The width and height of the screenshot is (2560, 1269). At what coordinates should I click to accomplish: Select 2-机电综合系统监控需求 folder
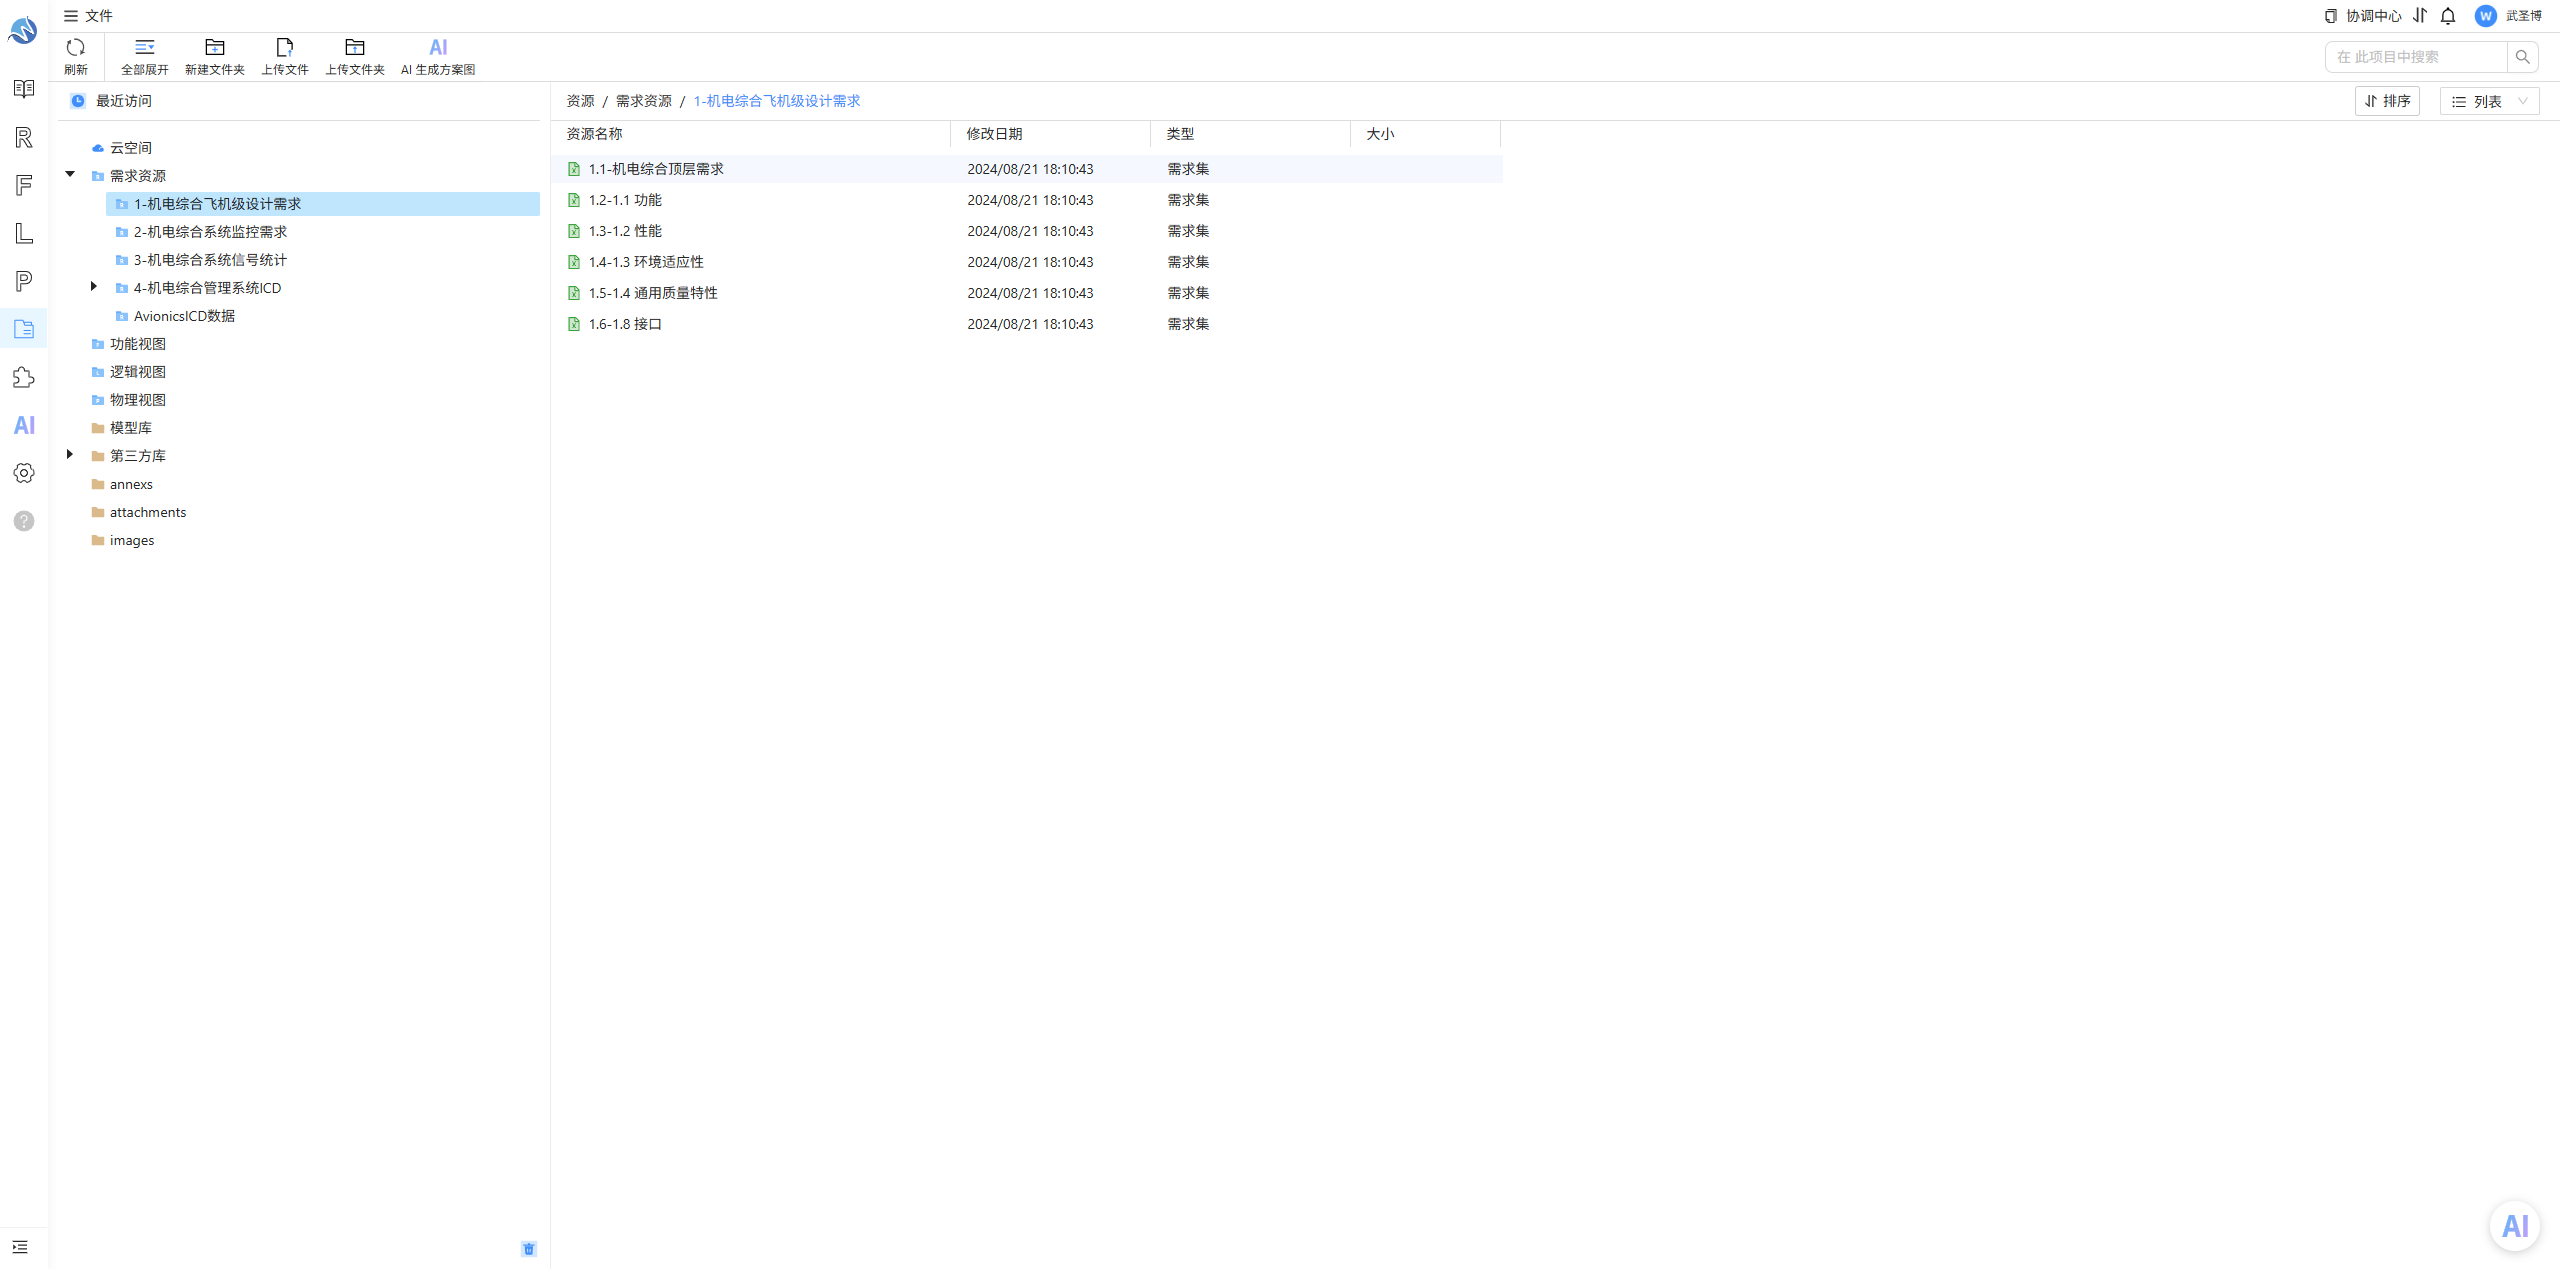click(x=210, y=232)
